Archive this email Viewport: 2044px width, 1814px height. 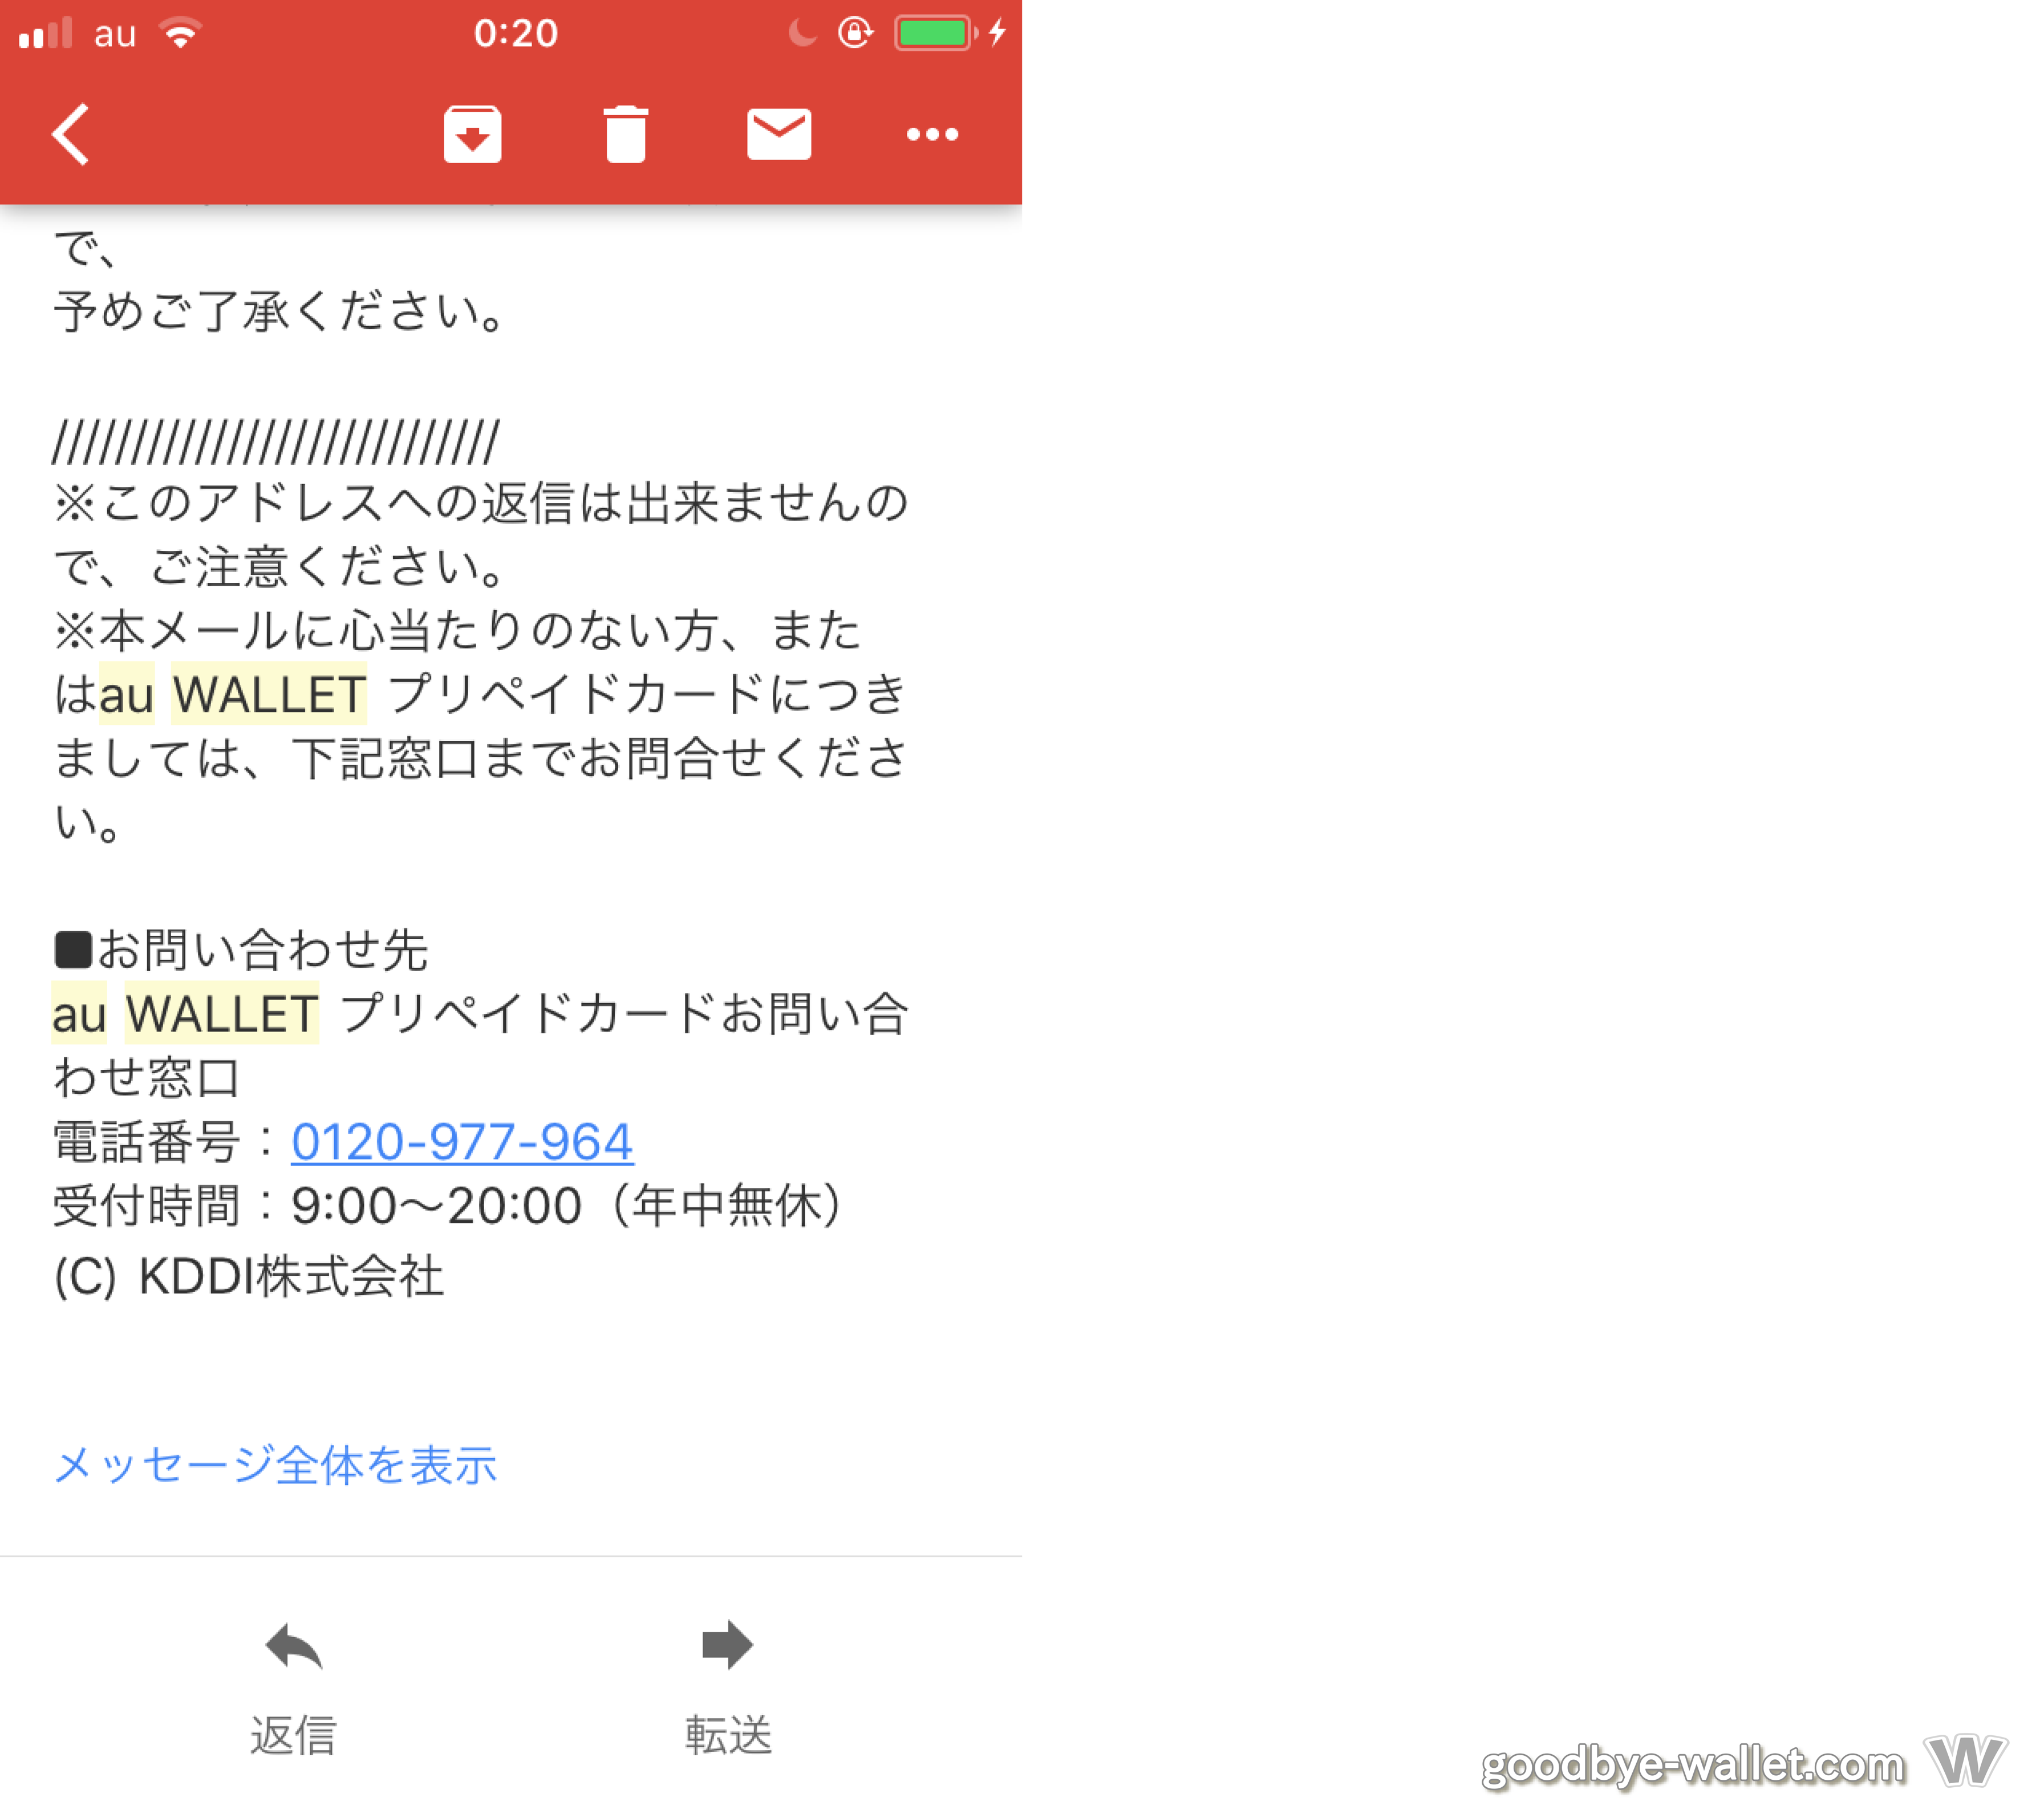click(472, 134)
